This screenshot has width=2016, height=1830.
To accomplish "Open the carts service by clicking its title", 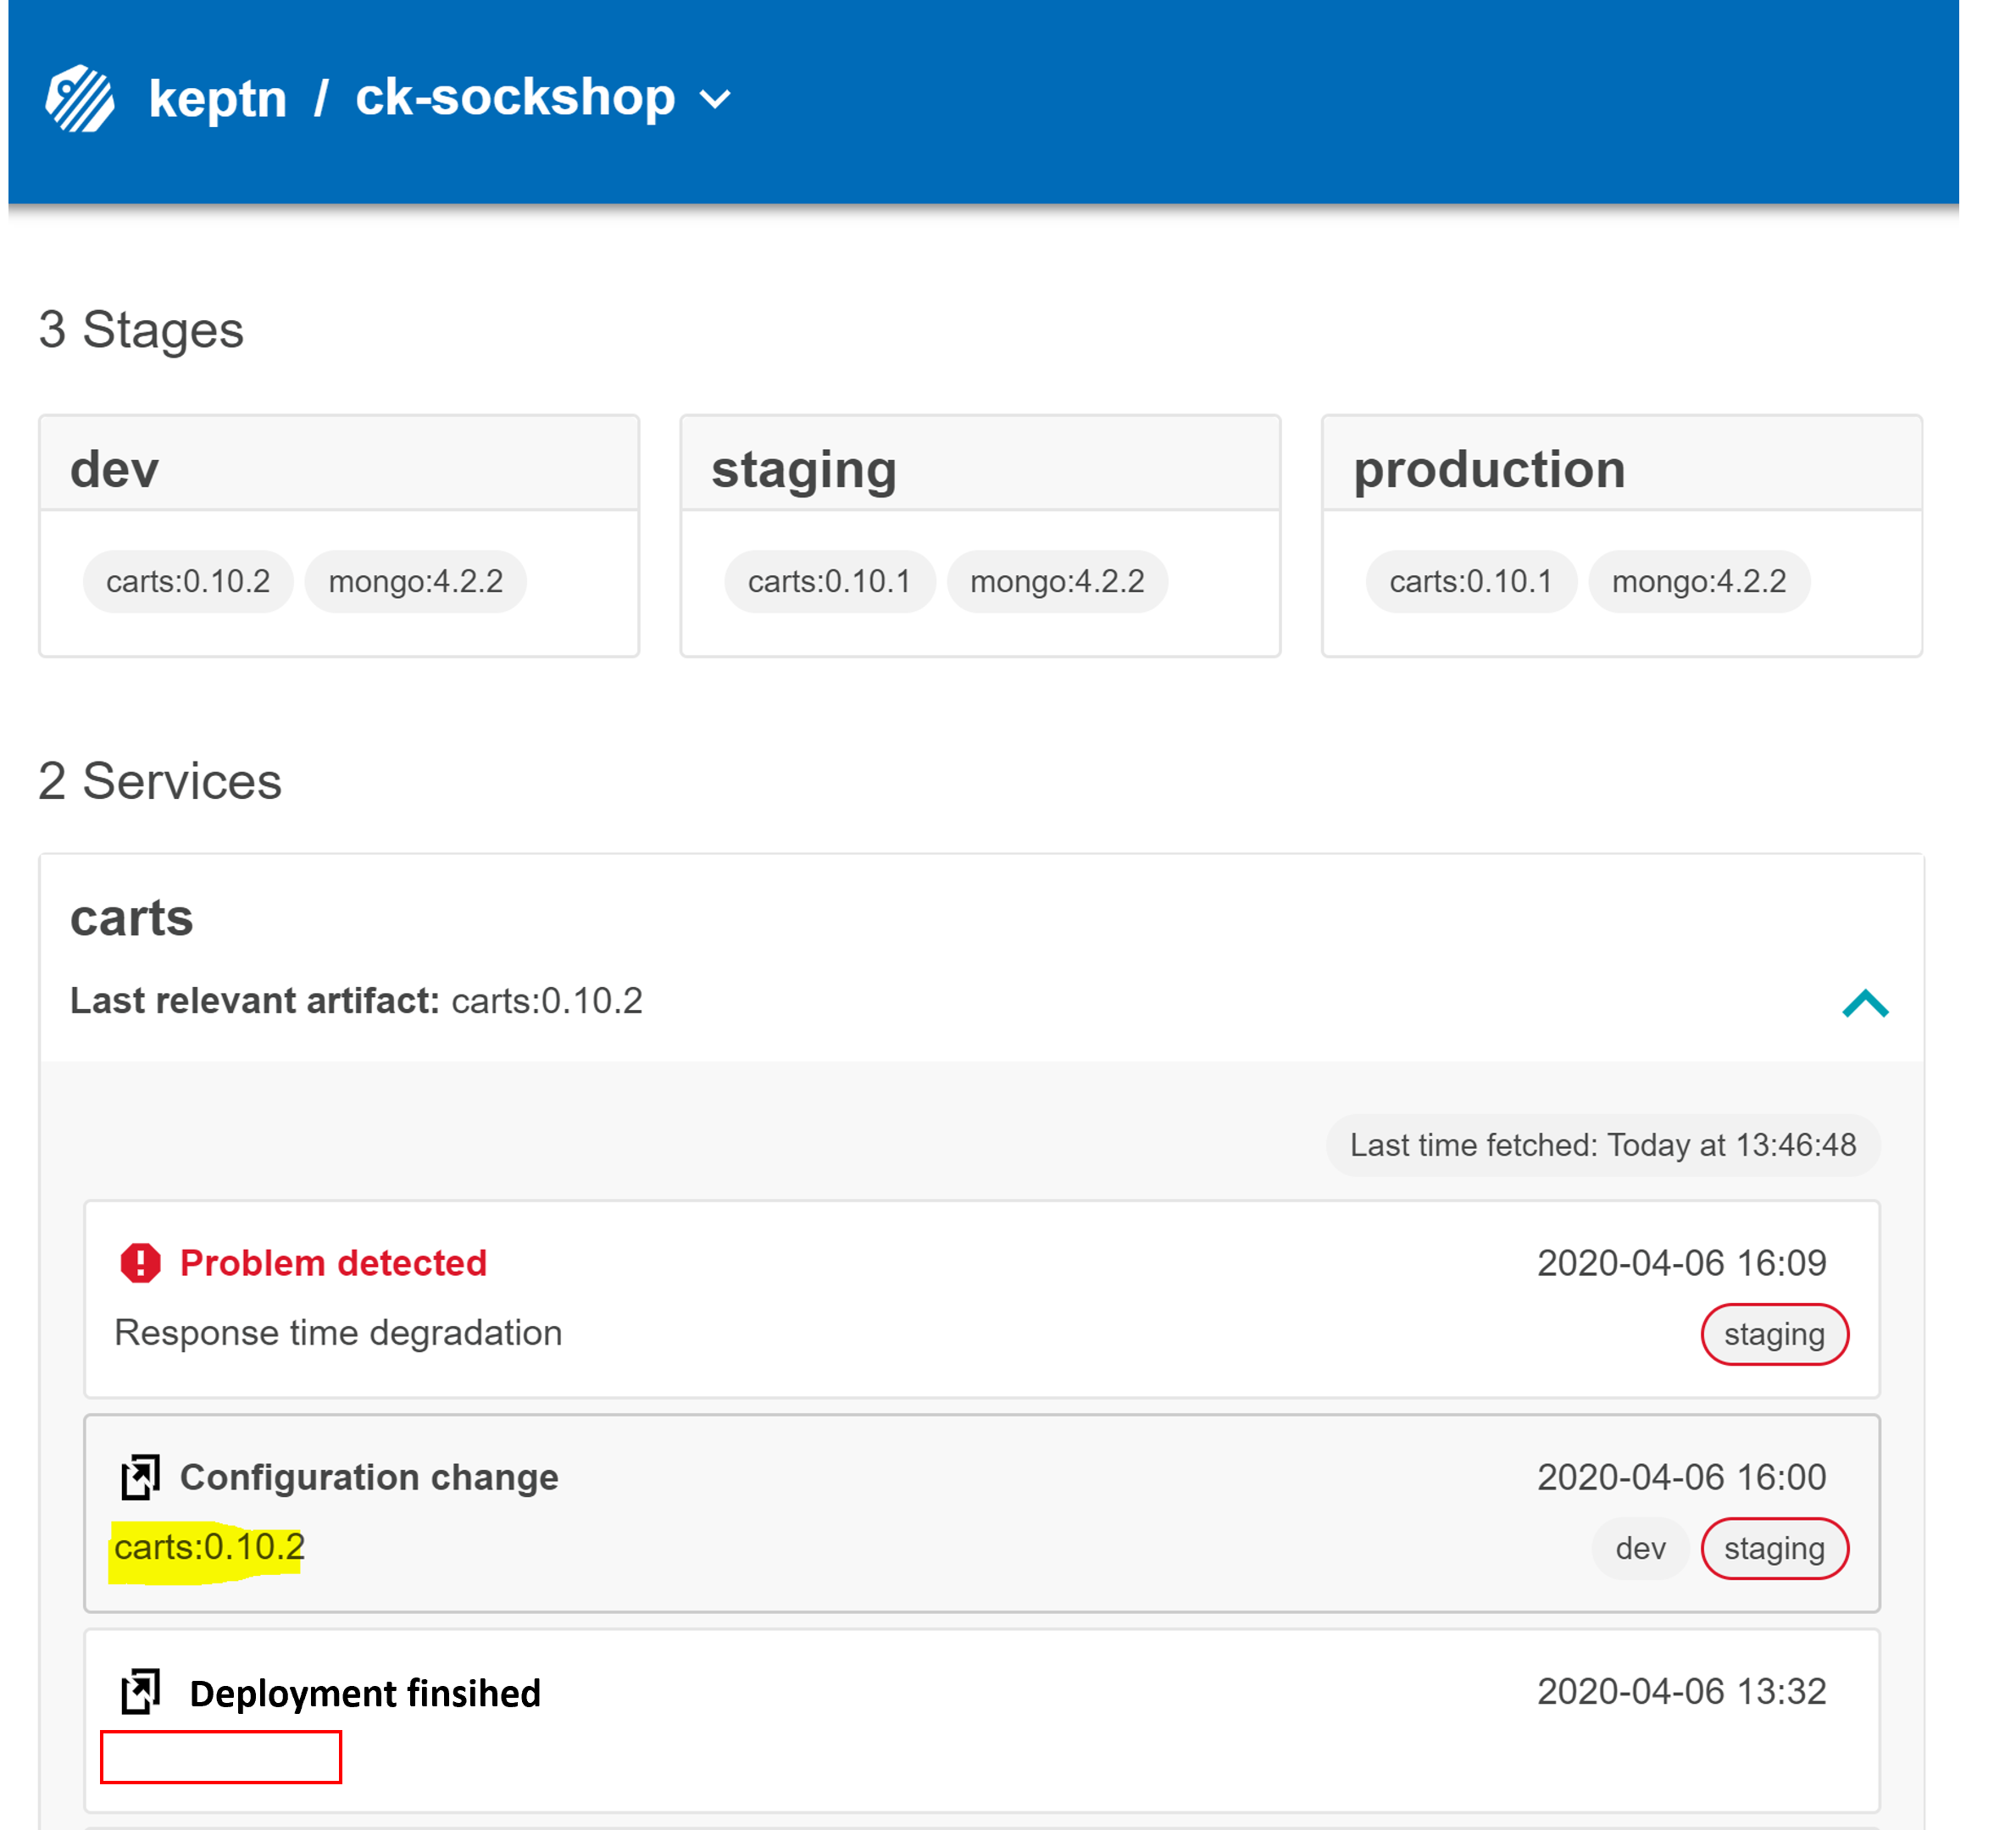I will tap(132, 917).
